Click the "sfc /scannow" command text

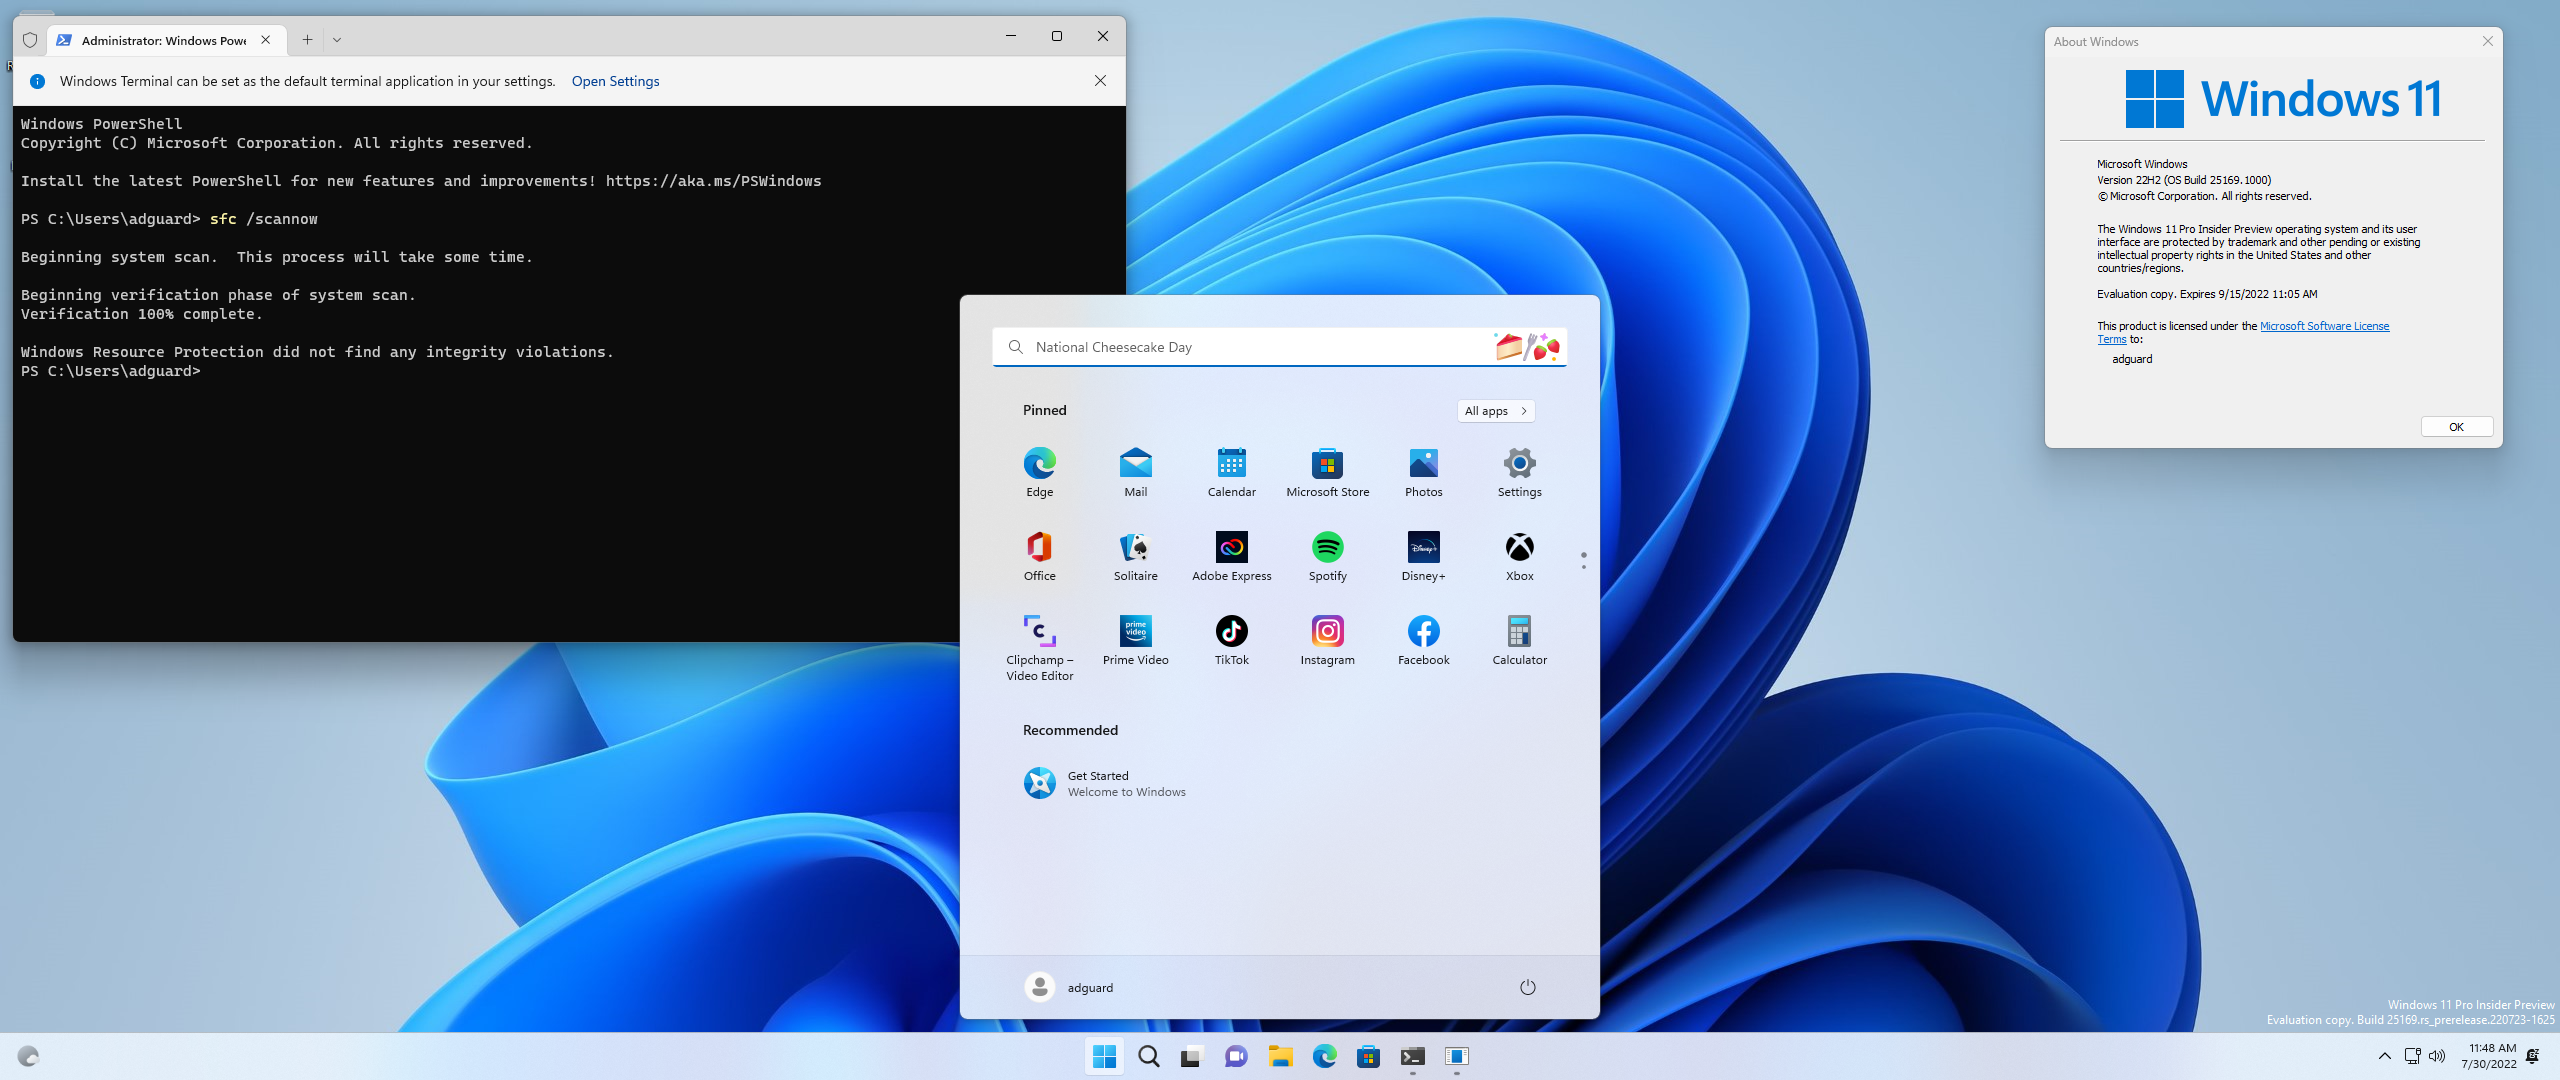(263, 219)
